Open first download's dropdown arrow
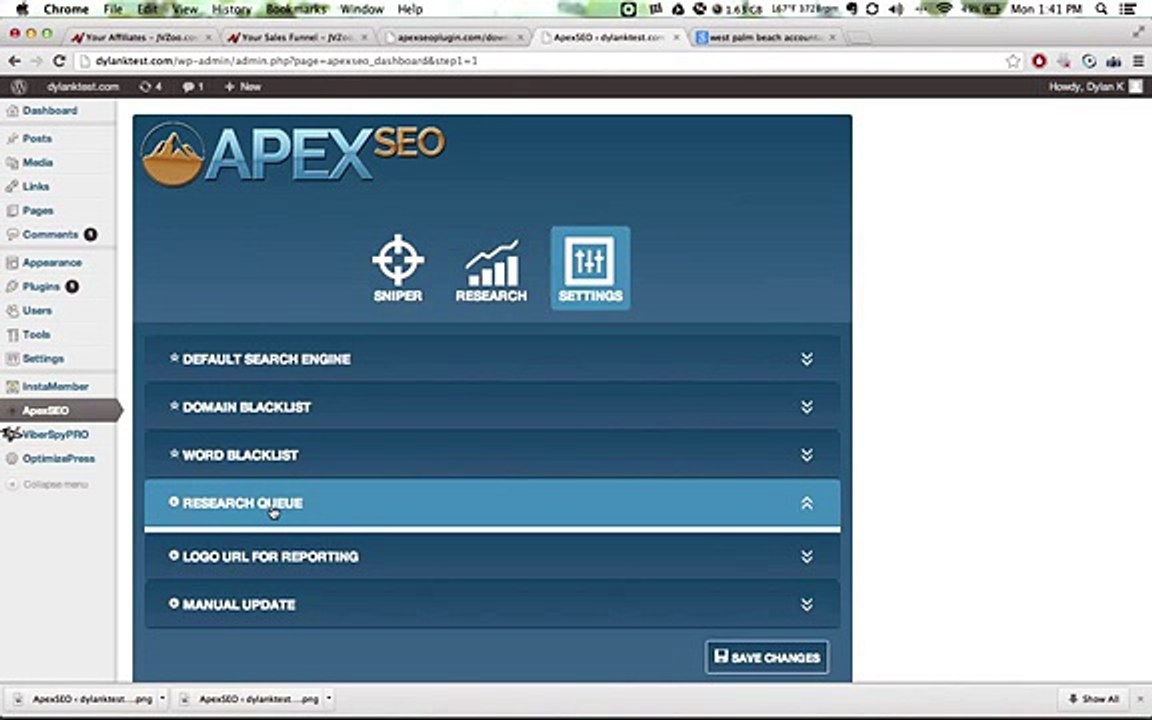 click(x=162, y=699)
